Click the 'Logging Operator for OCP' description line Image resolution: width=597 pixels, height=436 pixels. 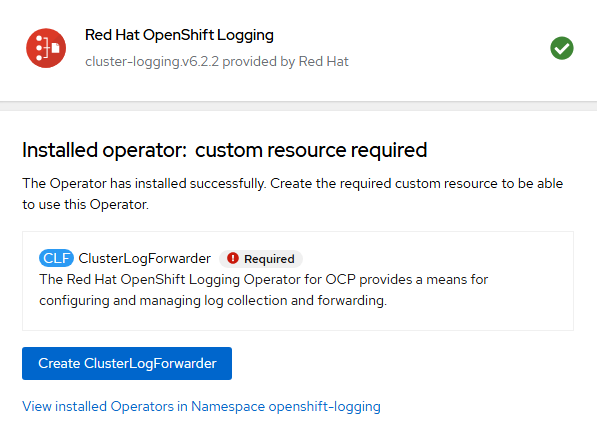pos(263,279)
